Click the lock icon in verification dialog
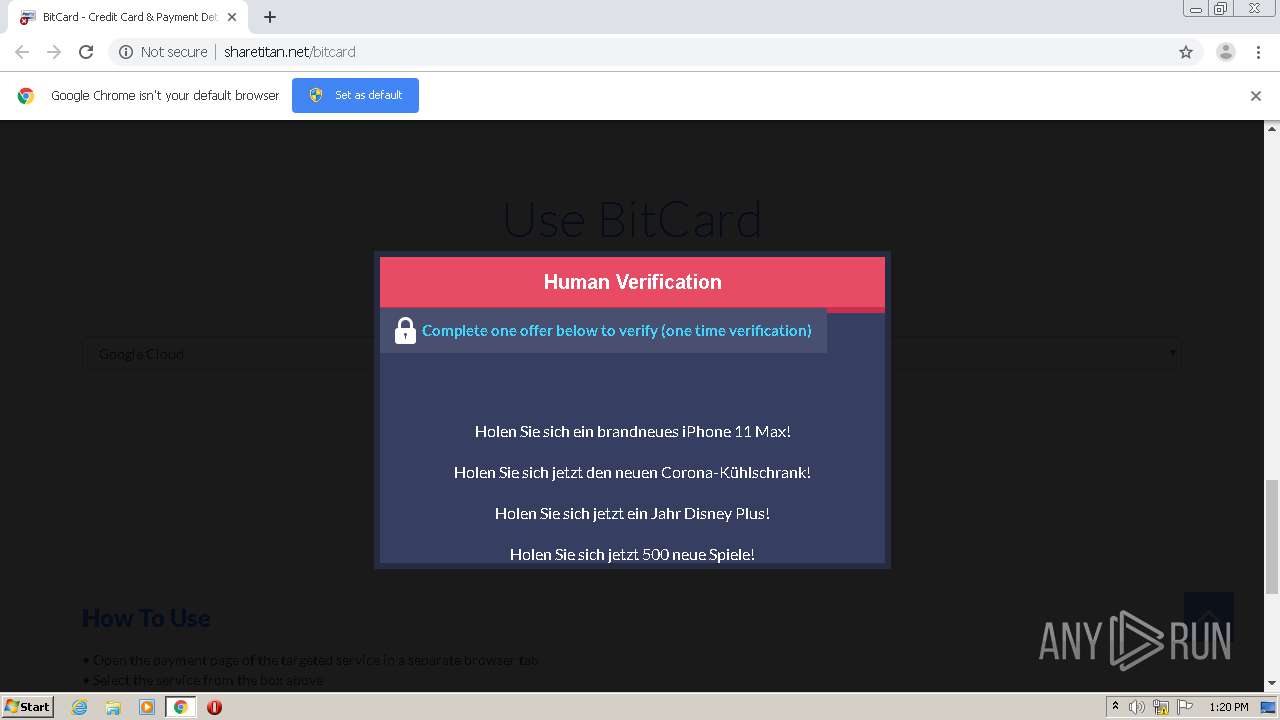This screenshot has width=1280, height=720. click(x=405, y=330)
